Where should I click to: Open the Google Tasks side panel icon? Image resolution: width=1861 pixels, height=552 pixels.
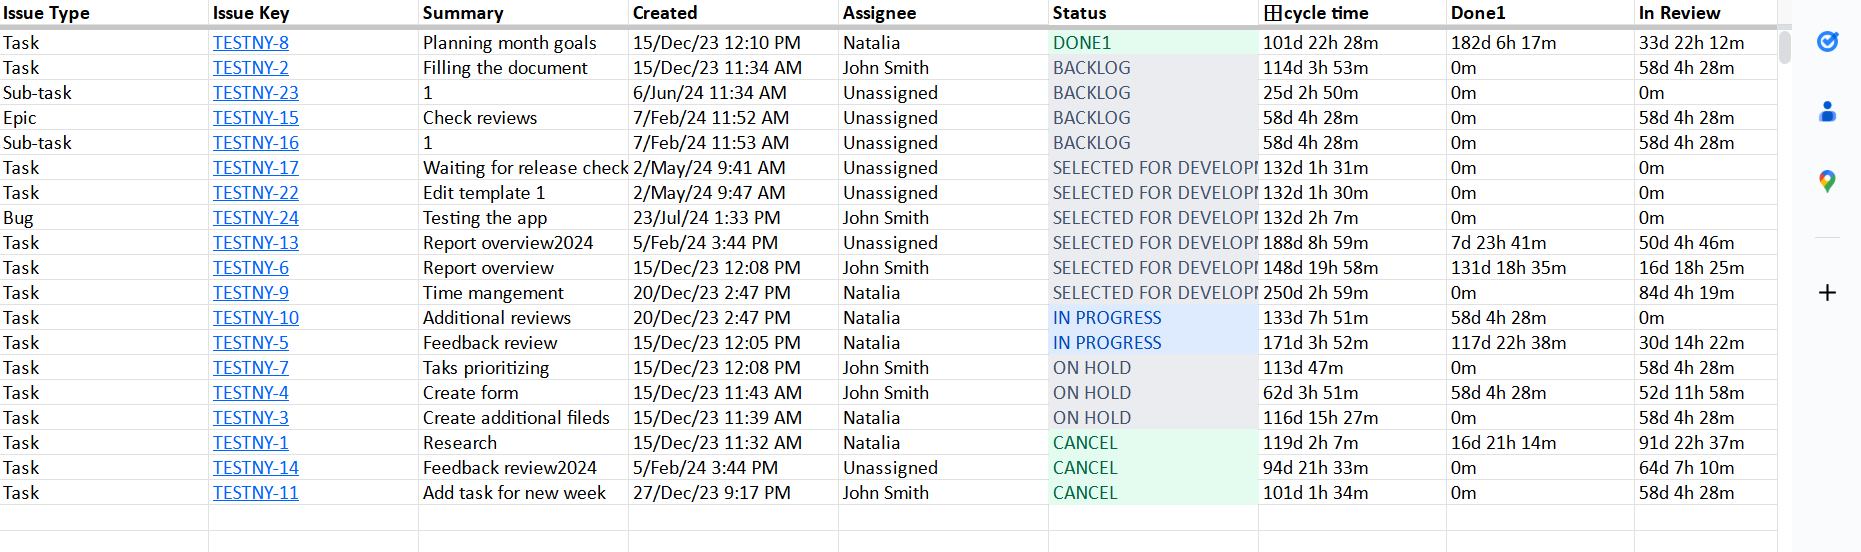coord(1827,42)
